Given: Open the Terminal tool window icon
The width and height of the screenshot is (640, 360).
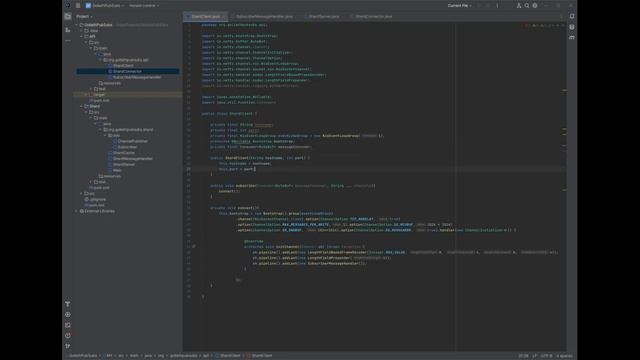Looking at the screenshot, I should tap(68, 325).
